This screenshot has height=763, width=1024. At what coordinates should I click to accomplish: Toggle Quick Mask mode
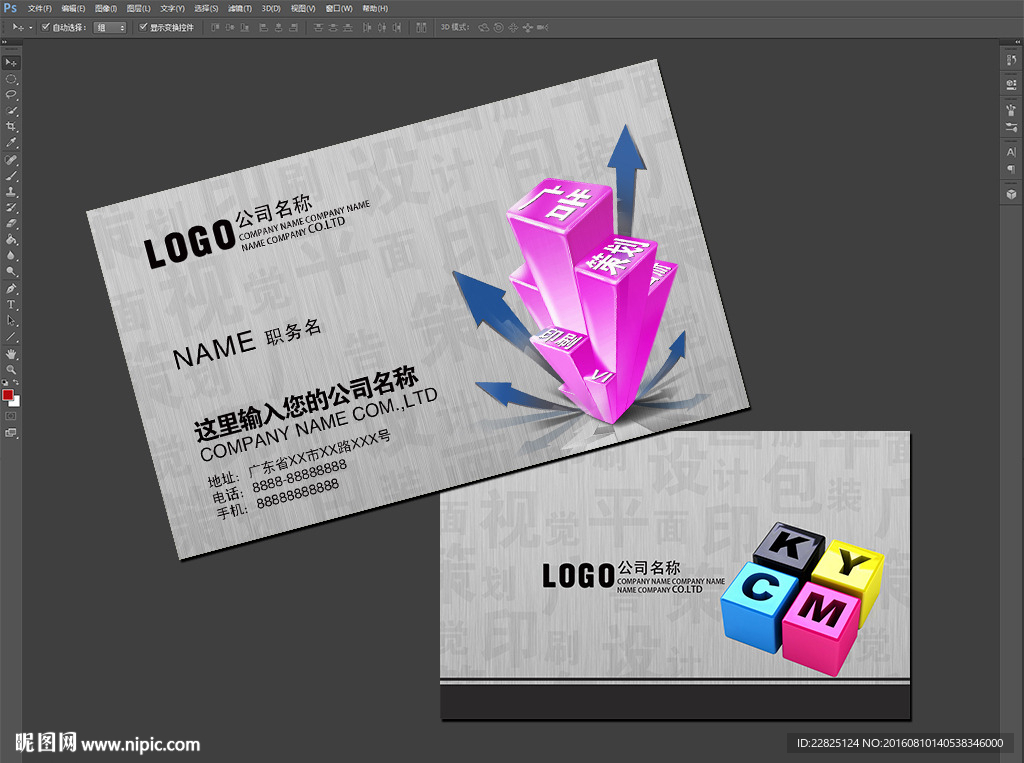pyautogui.click(x=11, y=416)
